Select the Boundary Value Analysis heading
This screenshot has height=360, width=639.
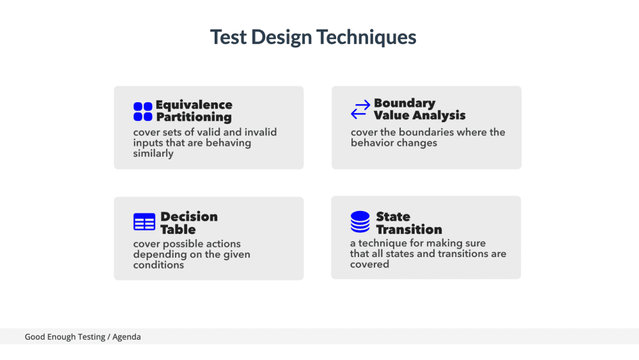[x=419, y=109]
